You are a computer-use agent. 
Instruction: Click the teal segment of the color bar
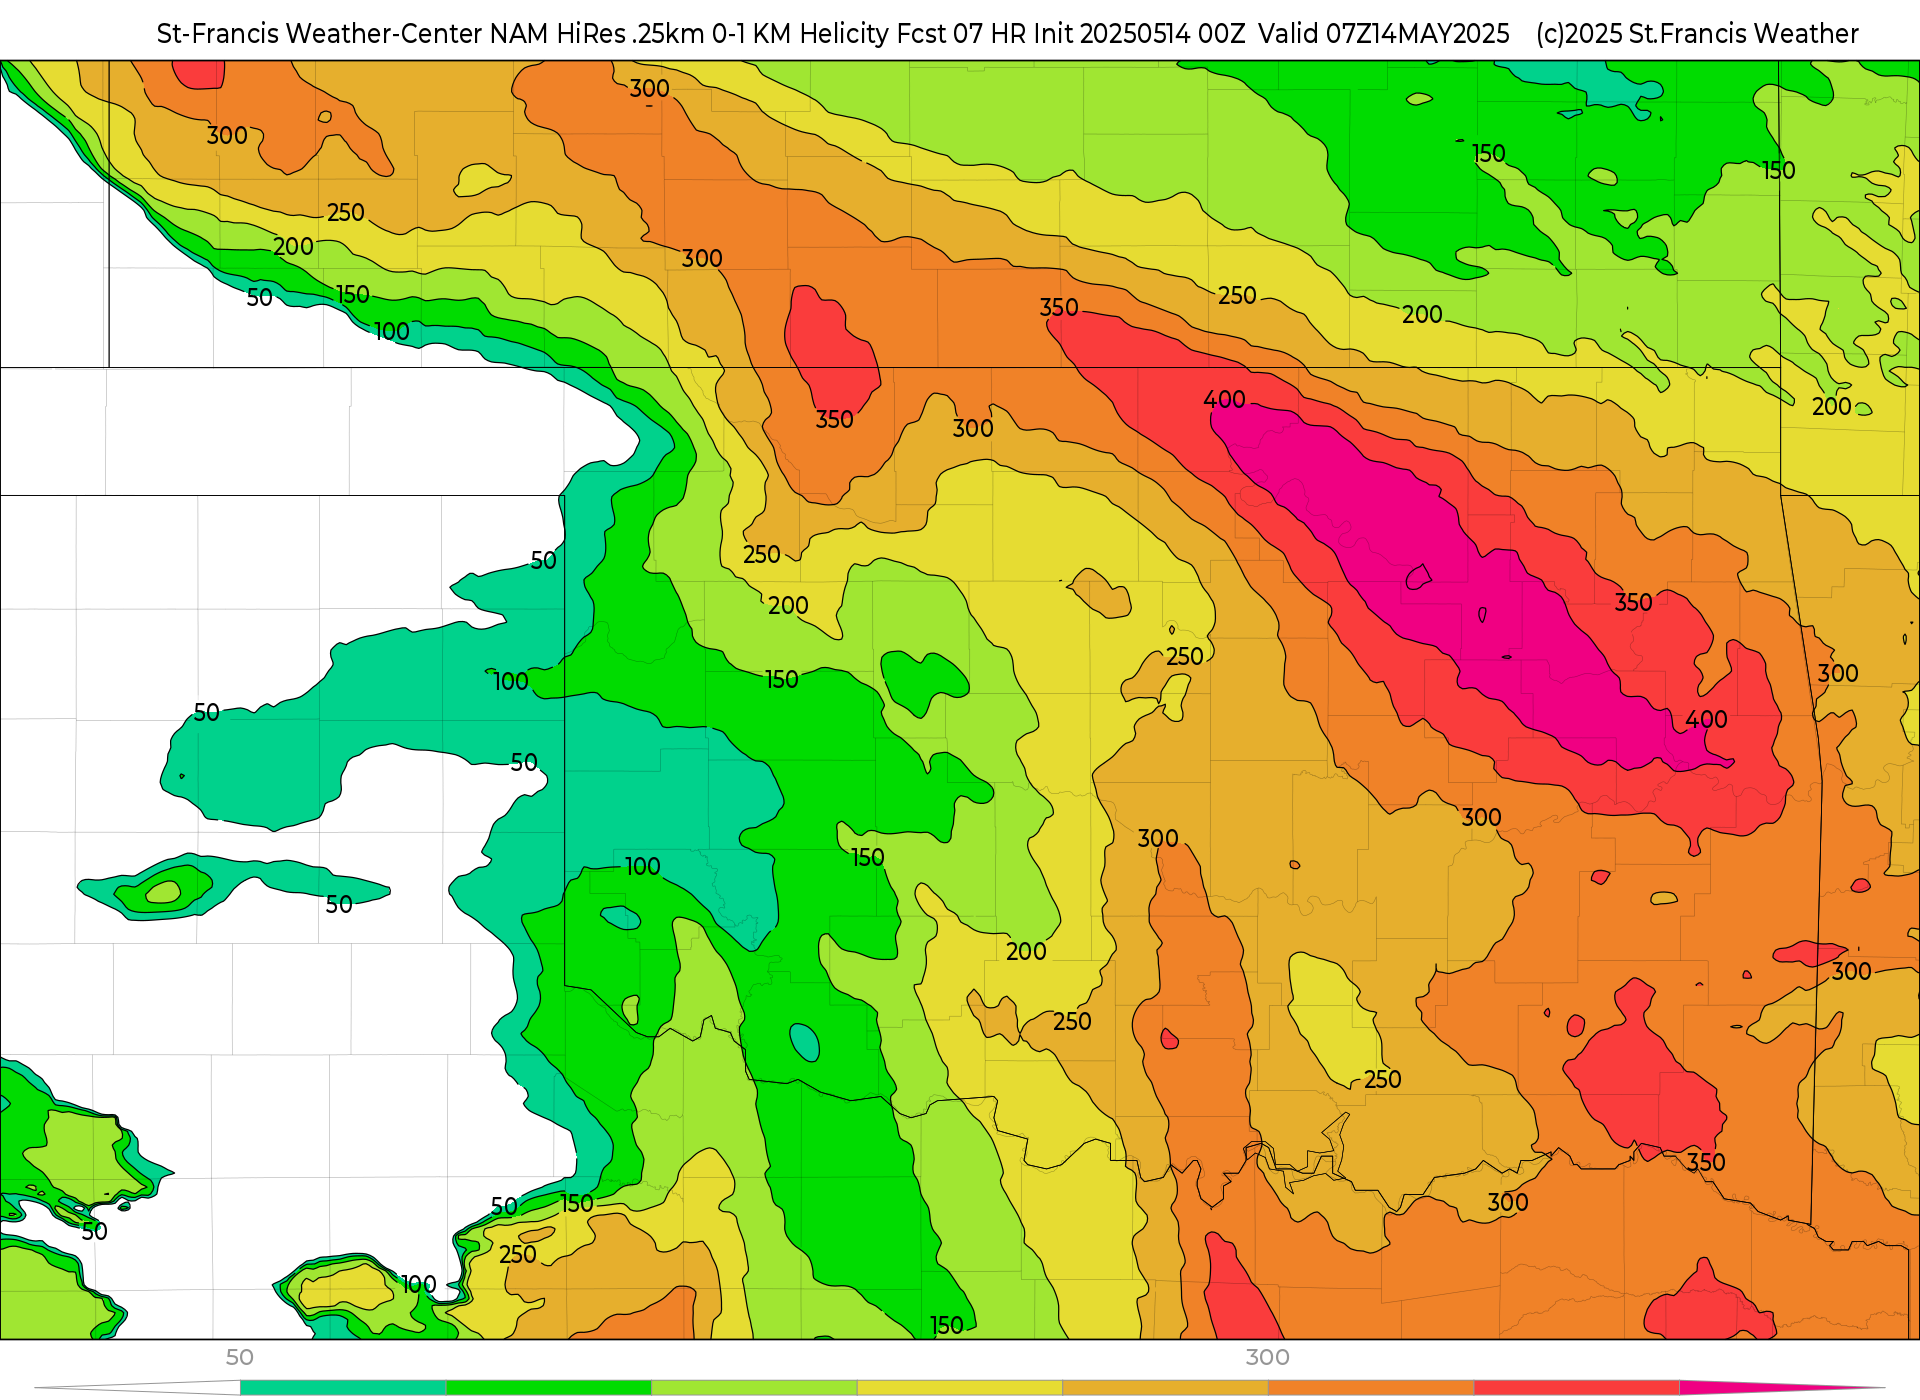(x=343, y=1387)
